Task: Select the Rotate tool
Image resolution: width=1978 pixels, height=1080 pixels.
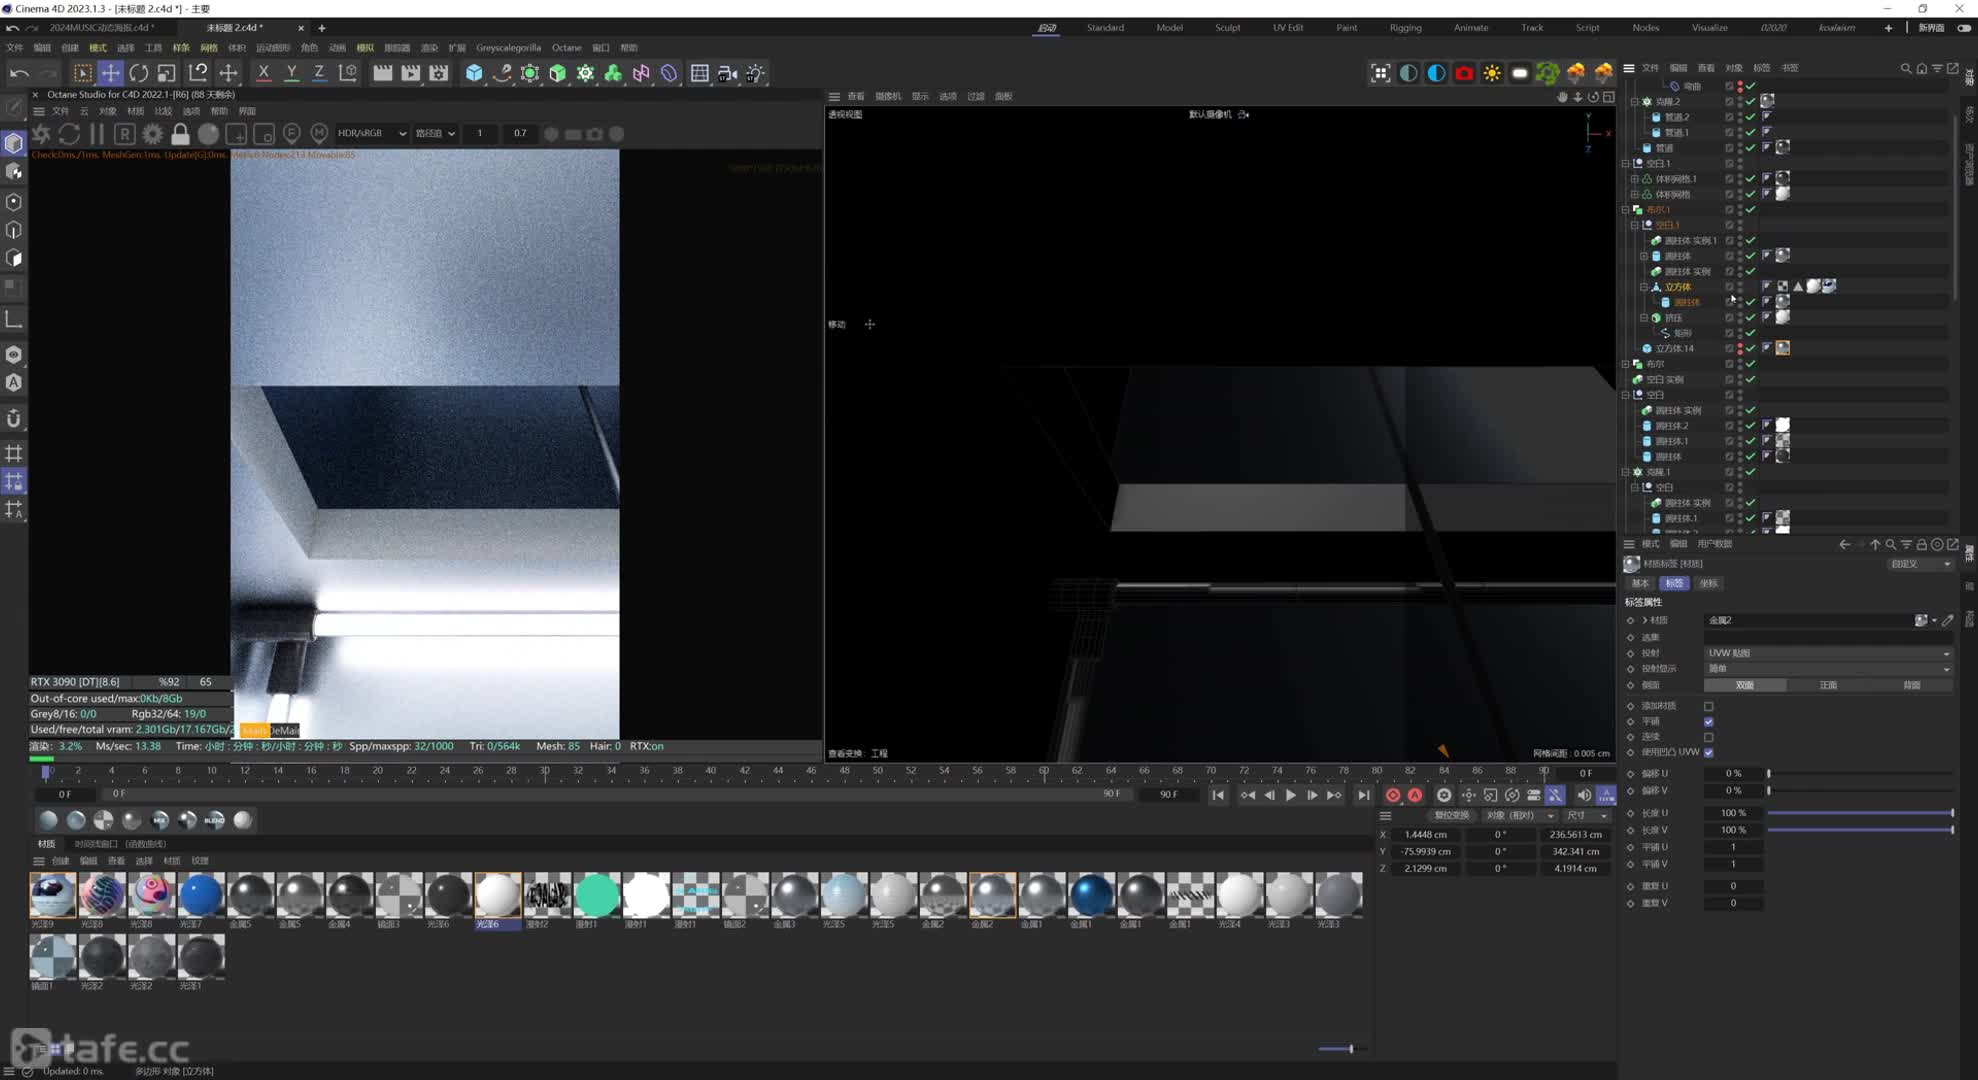Action: coord(139,73)
